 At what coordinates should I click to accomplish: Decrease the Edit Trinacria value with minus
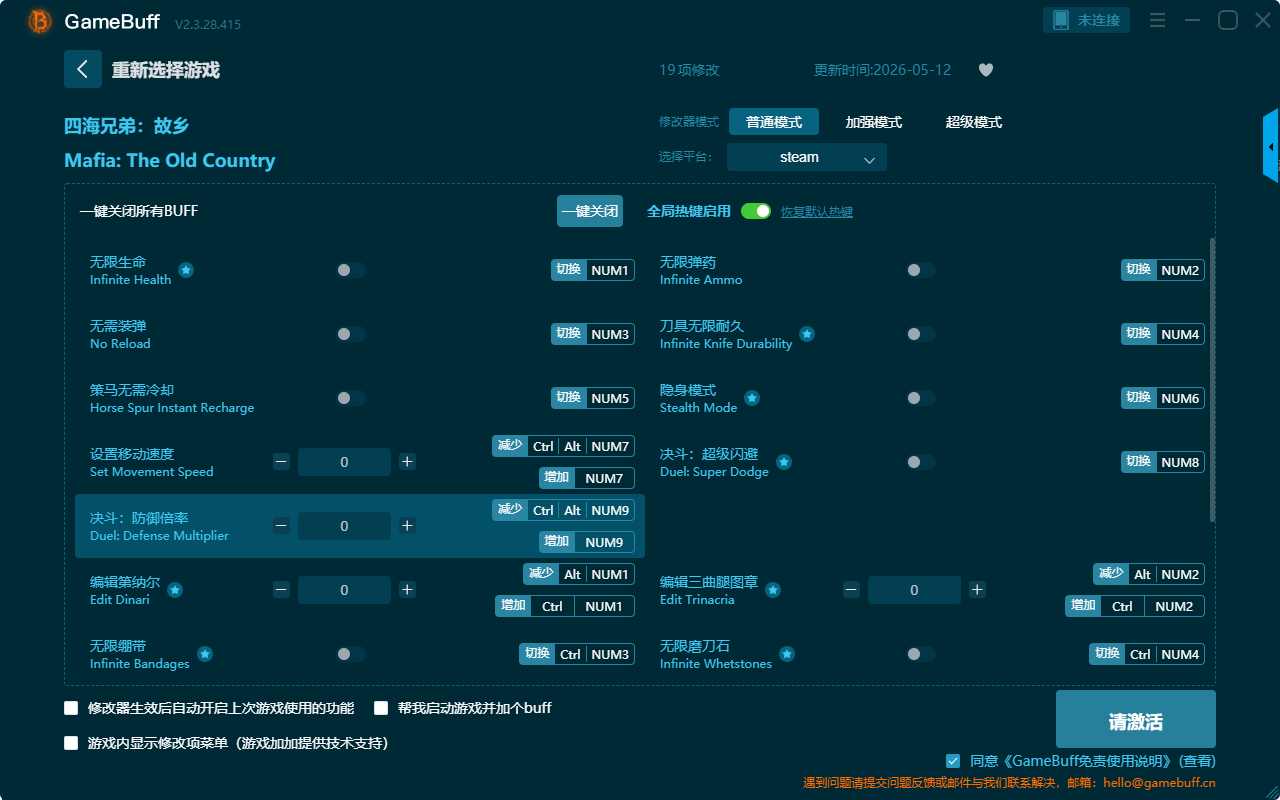851,590
